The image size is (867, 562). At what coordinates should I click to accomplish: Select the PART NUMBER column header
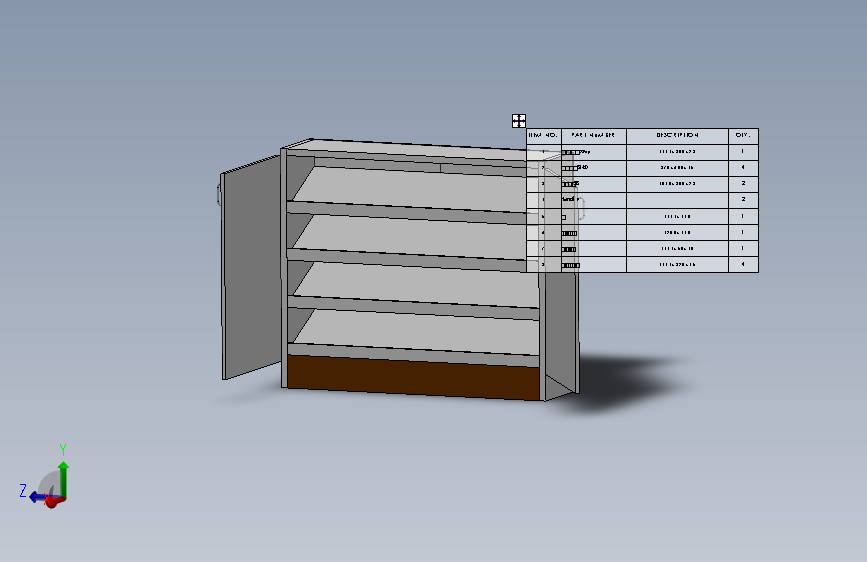(593, 136)
